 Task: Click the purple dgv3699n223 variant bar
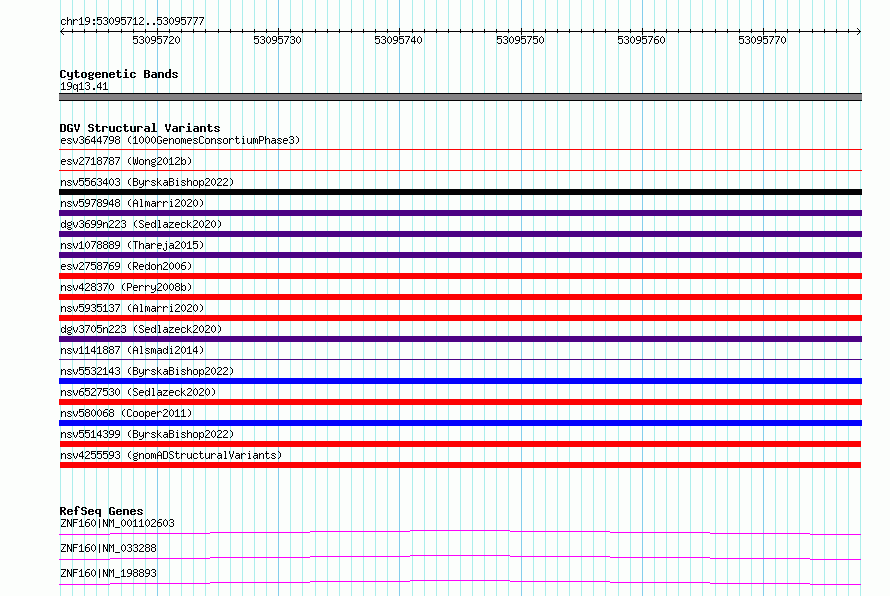pos(460,234)
